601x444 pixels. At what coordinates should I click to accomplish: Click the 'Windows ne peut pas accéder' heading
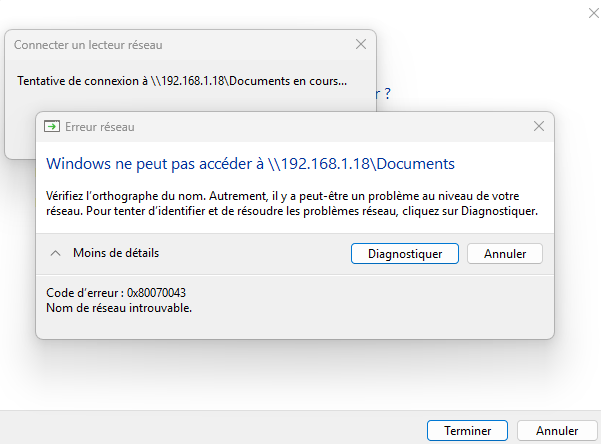pos(250,164)
